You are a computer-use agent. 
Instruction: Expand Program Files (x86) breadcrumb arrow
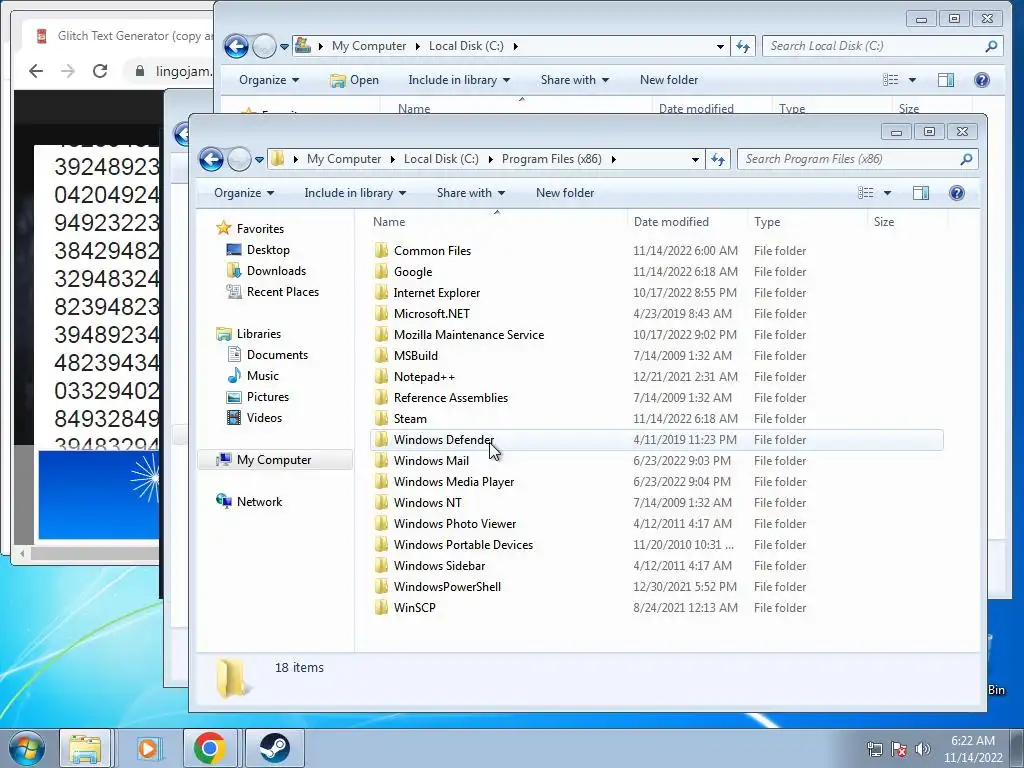coord(613,159)
